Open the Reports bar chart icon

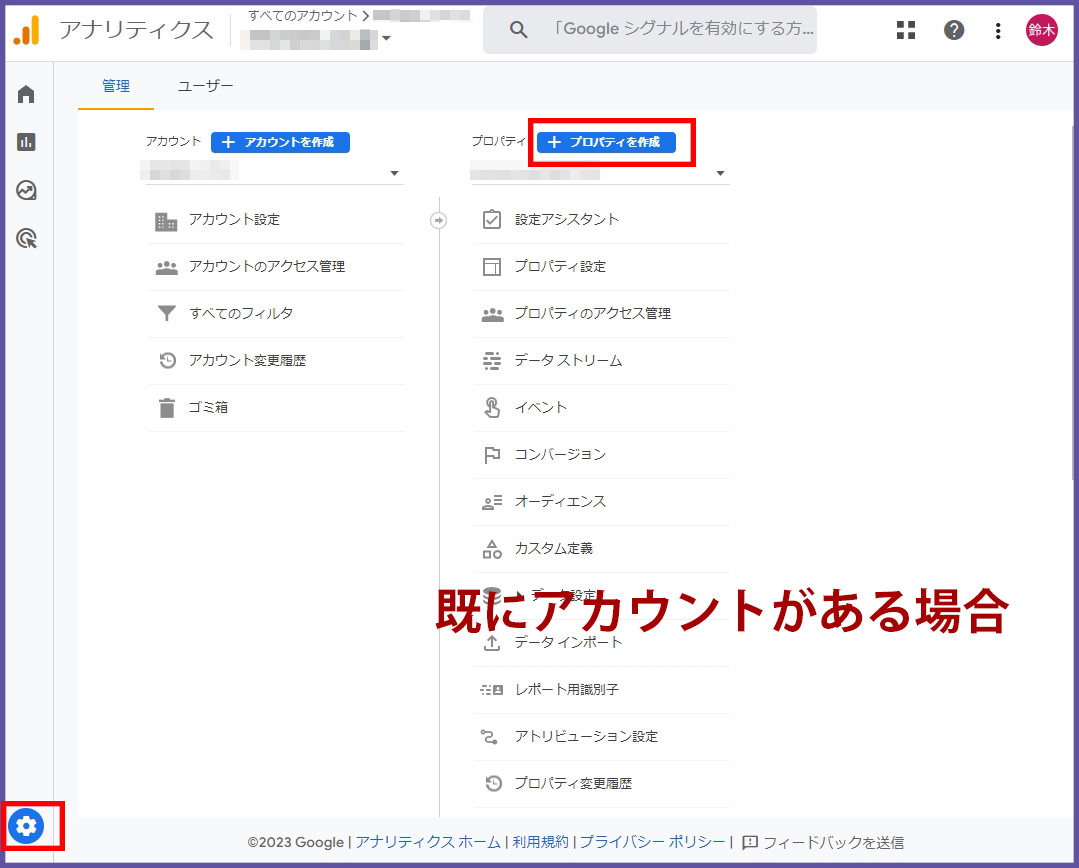(26, 142)
